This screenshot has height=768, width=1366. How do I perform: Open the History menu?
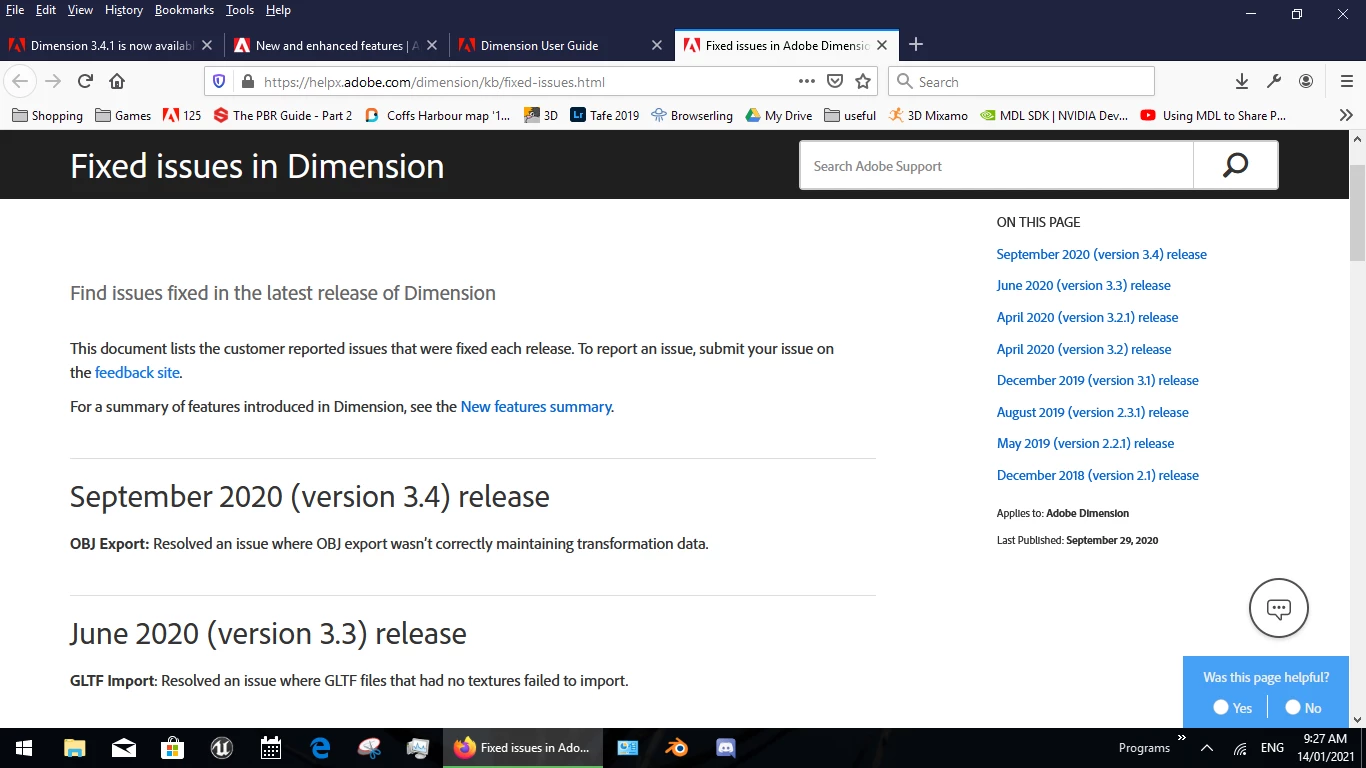coord(124,10)
